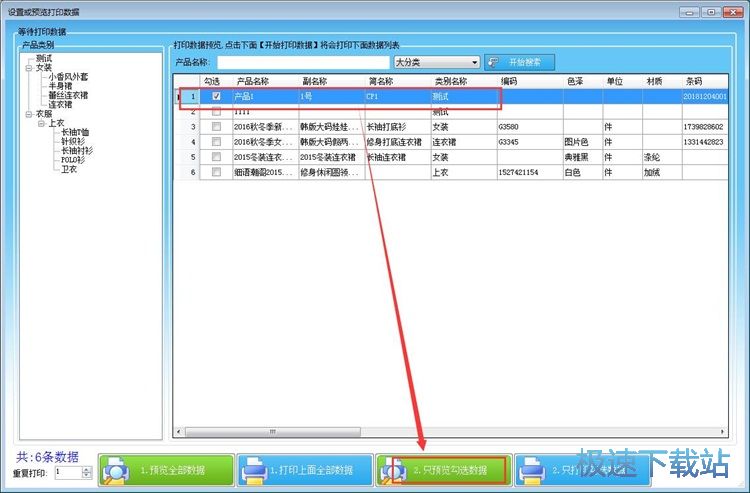Image resolution: width=750 pixels, height=493 pixels.
Task: Select 卫衣 category
Action: (69, 169)
